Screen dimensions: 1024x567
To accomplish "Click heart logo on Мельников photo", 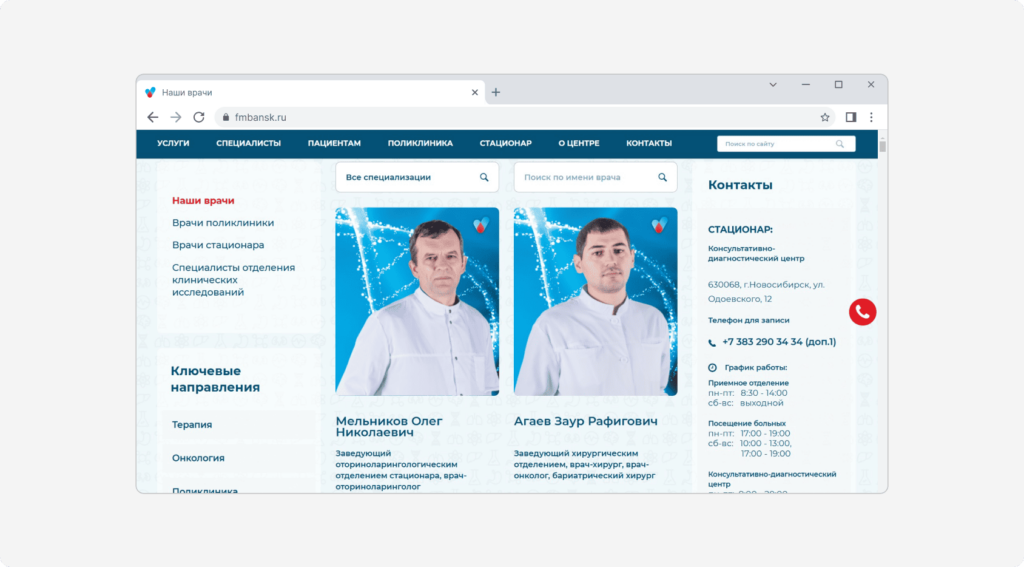I will (481, 225).
